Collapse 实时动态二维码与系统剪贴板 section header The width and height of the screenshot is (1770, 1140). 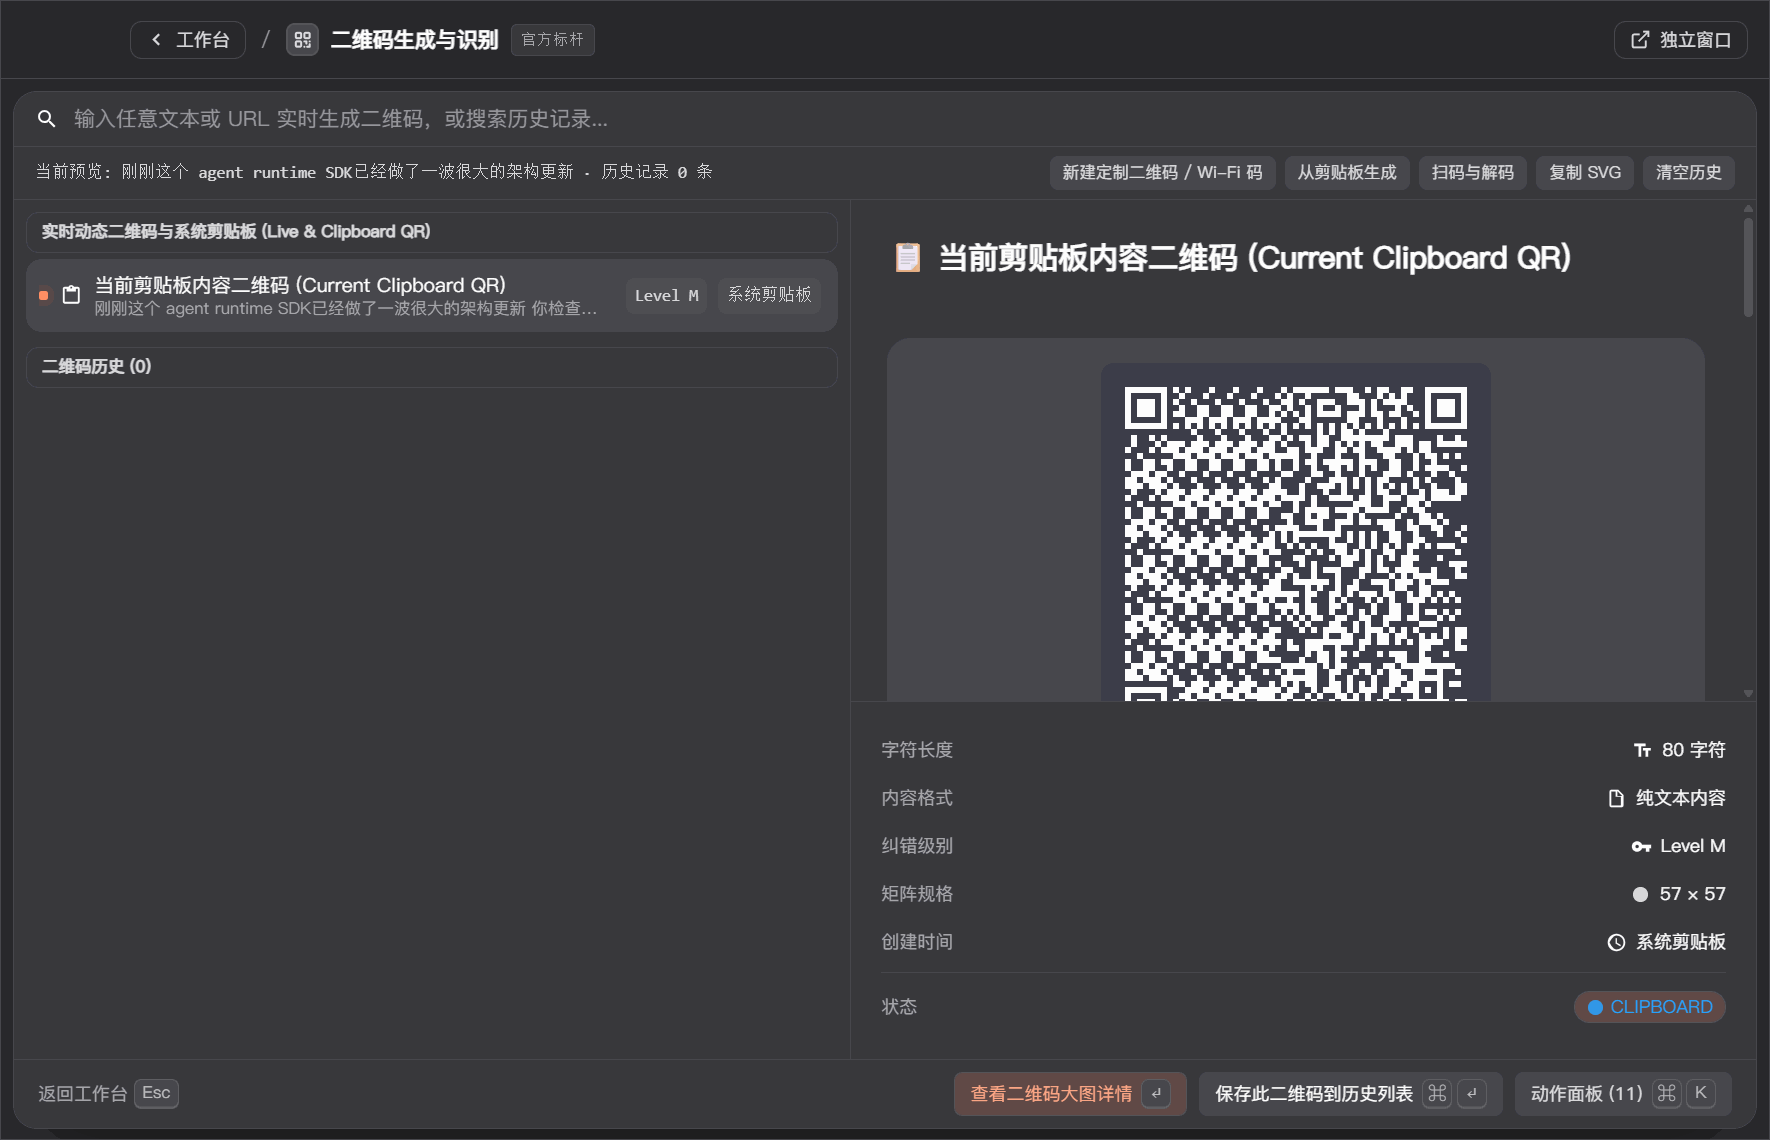tap(432, 232)
